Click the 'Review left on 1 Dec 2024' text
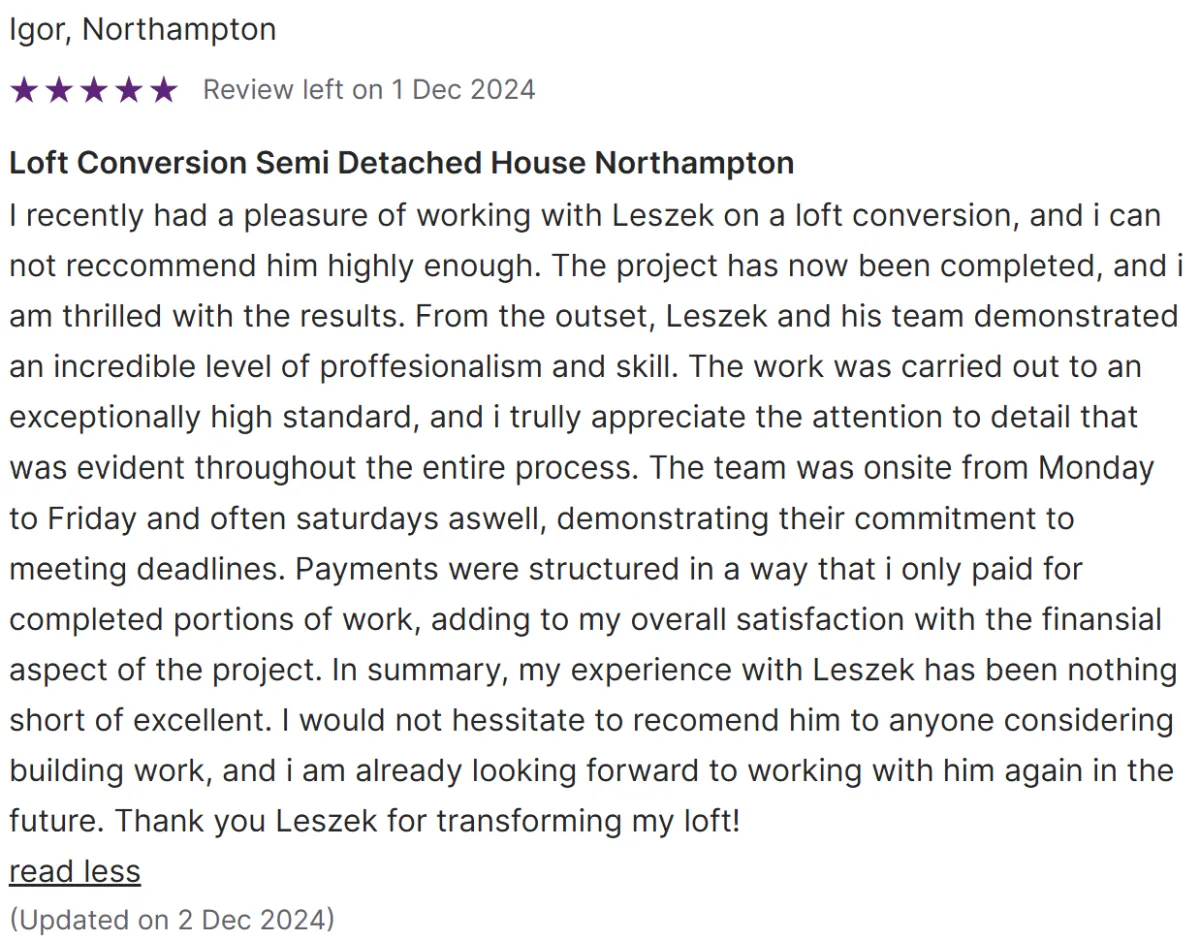Viewport: 1200px width, 940px height. coord(369,90)
